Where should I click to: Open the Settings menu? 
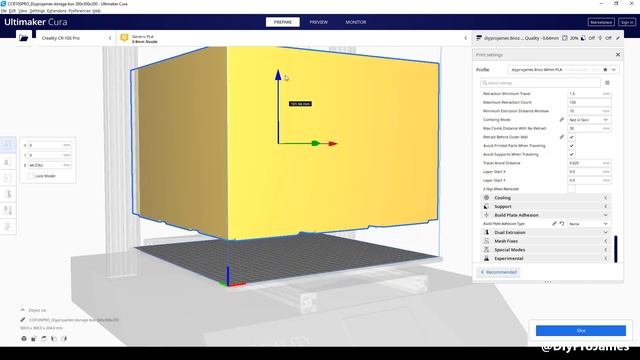coord(37,11)
